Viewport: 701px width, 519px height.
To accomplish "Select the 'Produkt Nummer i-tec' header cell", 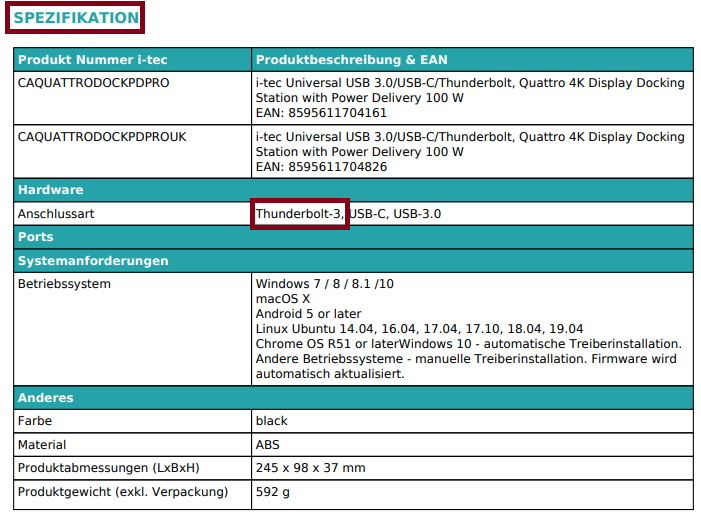I will 132,60.
